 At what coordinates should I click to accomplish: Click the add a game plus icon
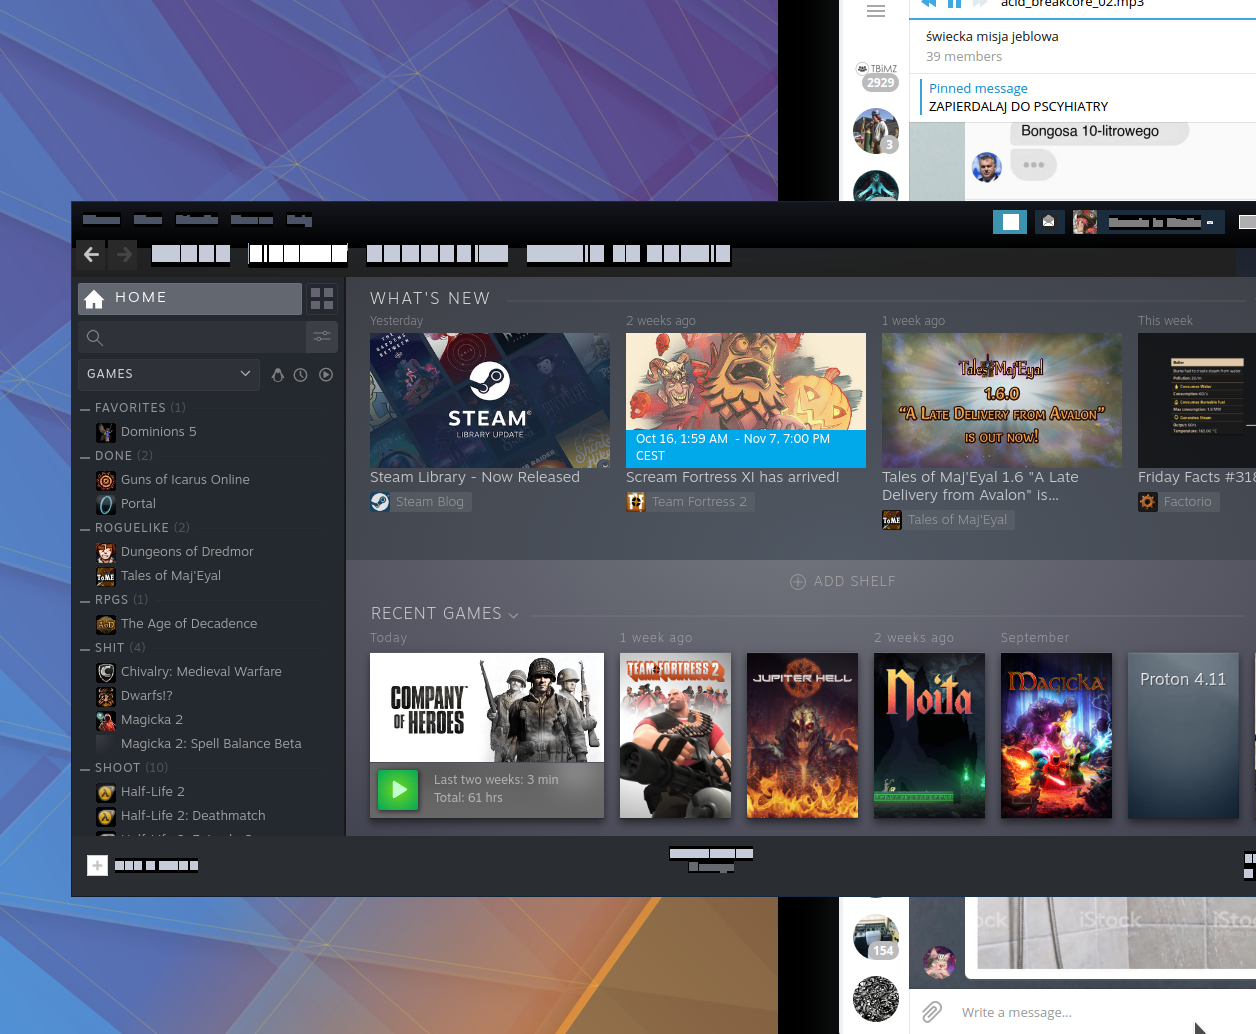[97, 866]
